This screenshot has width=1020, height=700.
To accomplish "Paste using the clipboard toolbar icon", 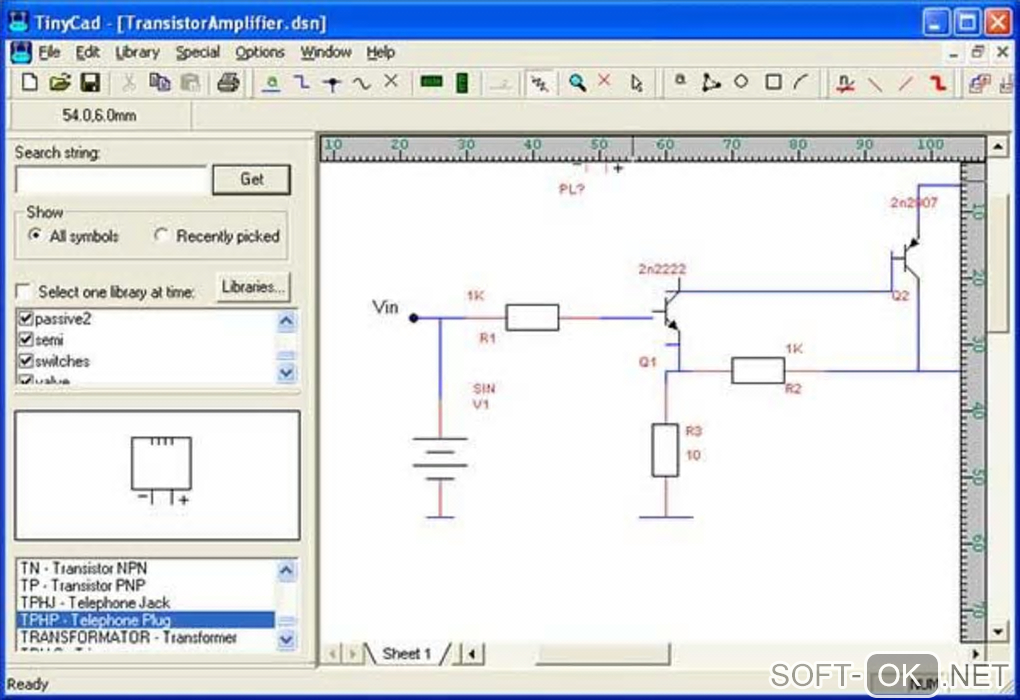I will [x=191, y=83].
